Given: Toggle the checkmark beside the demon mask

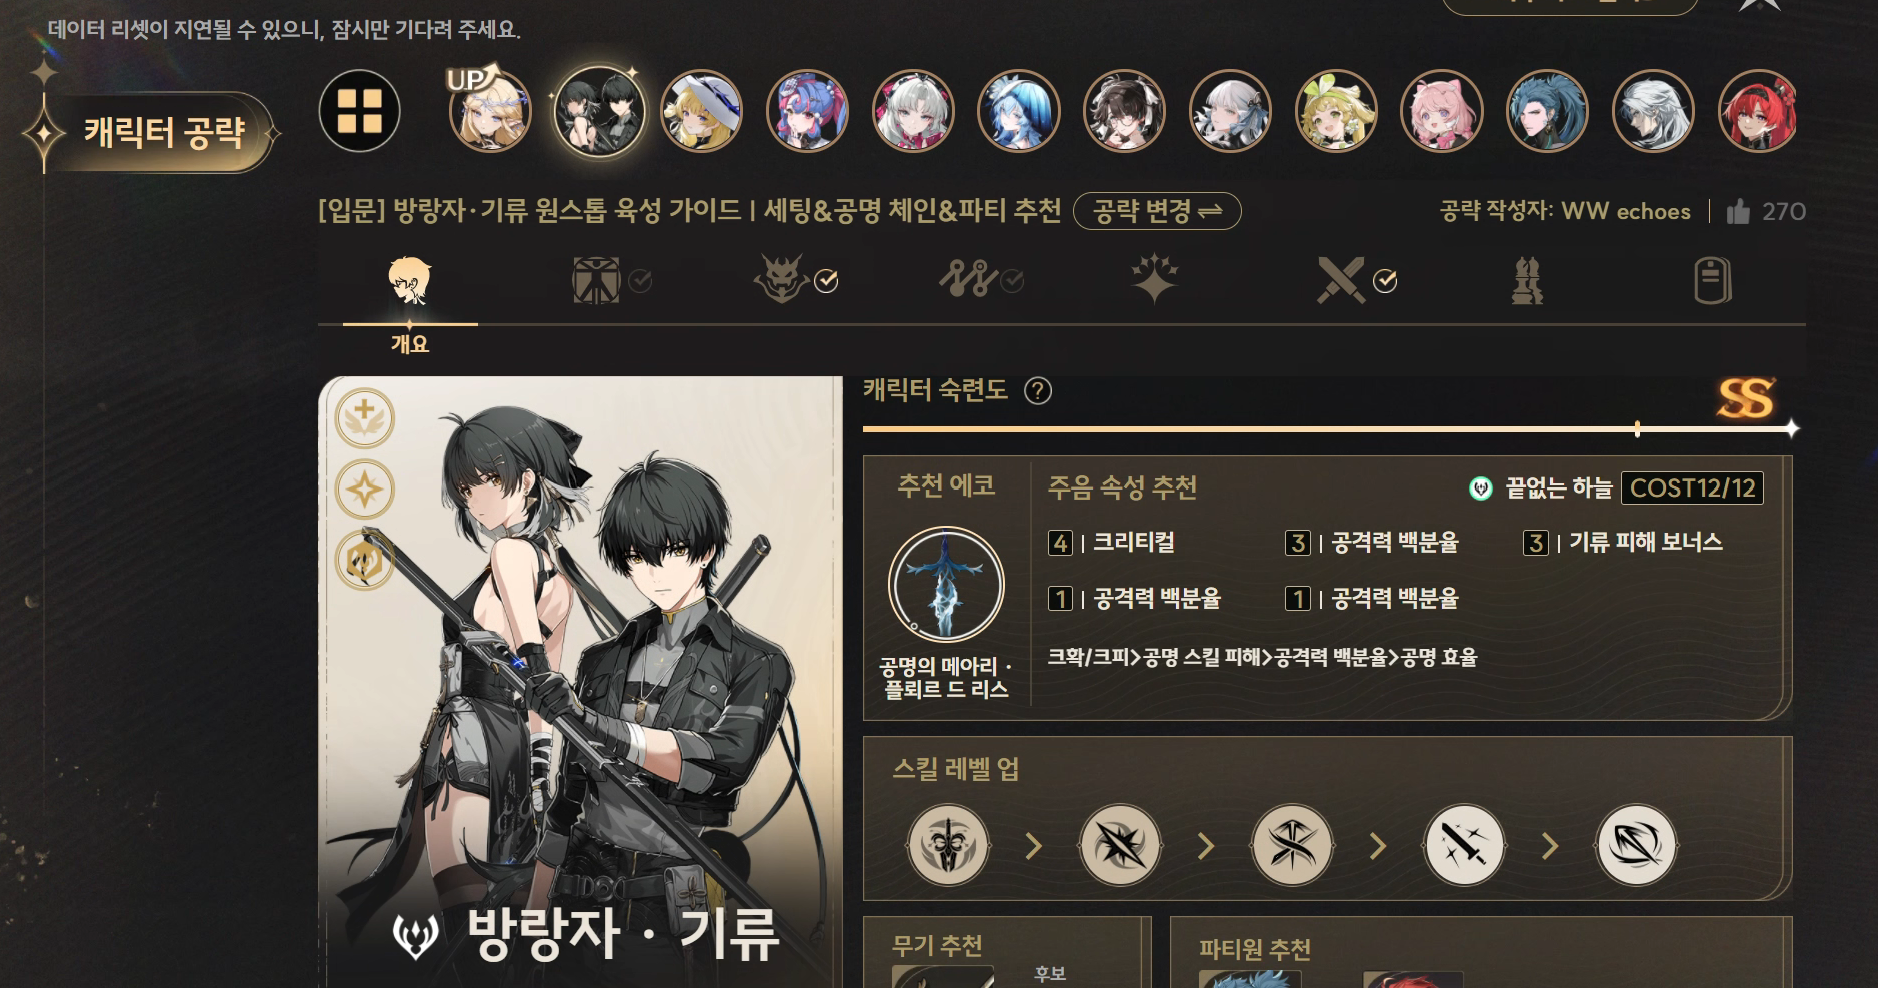Looking at the screenshot, I should pyautogui.click(x=826, y=282).
